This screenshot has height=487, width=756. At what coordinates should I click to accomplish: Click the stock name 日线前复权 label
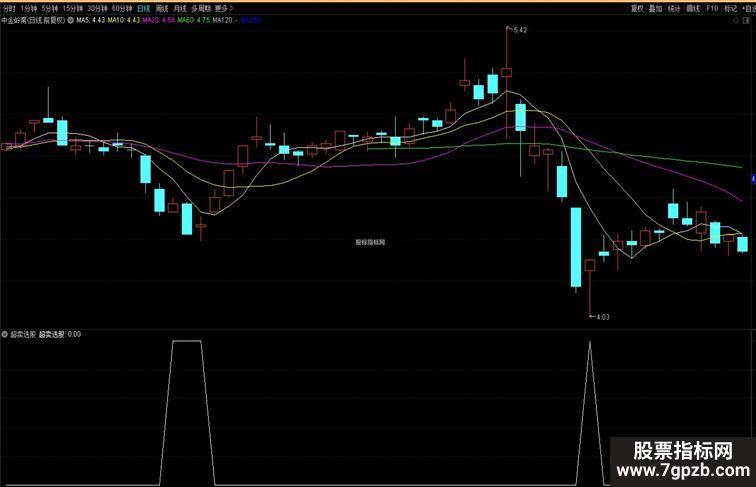coord(33,21)
